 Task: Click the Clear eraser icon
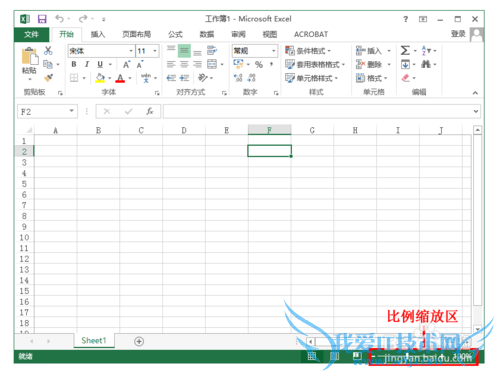(405, 78)
